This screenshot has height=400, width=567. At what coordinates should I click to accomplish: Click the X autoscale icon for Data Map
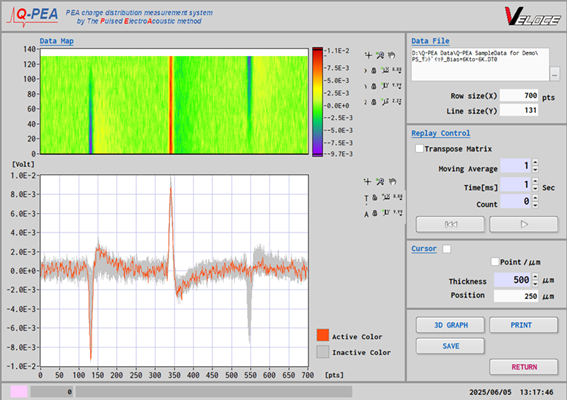pyautogui.click(x=385, y=71)
